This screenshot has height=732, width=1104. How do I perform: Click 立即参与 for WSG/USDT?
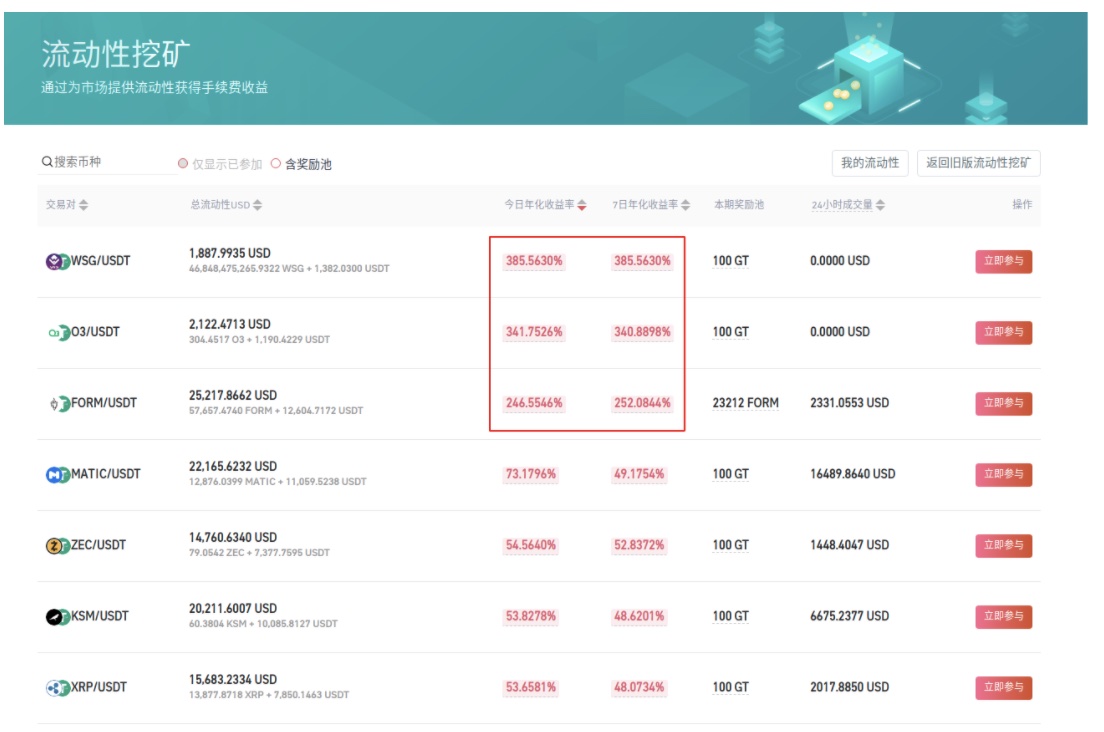point(1003,261)
